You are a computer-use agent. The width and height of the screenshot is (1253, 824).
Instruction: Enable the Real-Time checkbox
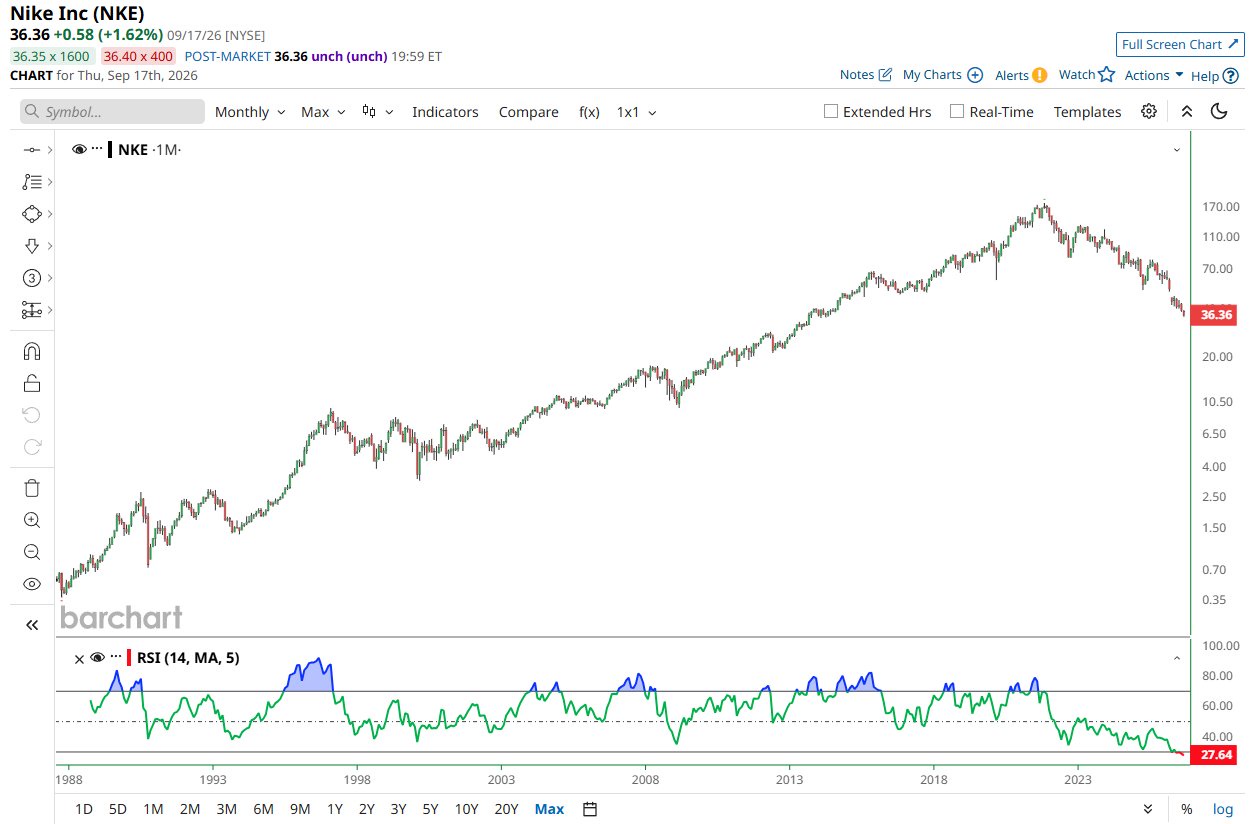956,111
